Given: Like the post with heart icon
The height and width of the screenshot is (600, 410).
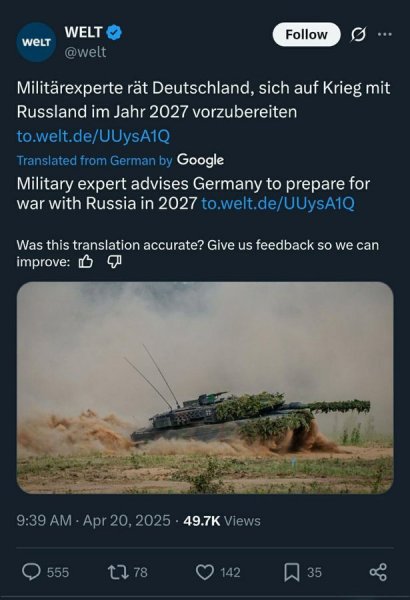Looking at the screenshot, I should [205, 572].
